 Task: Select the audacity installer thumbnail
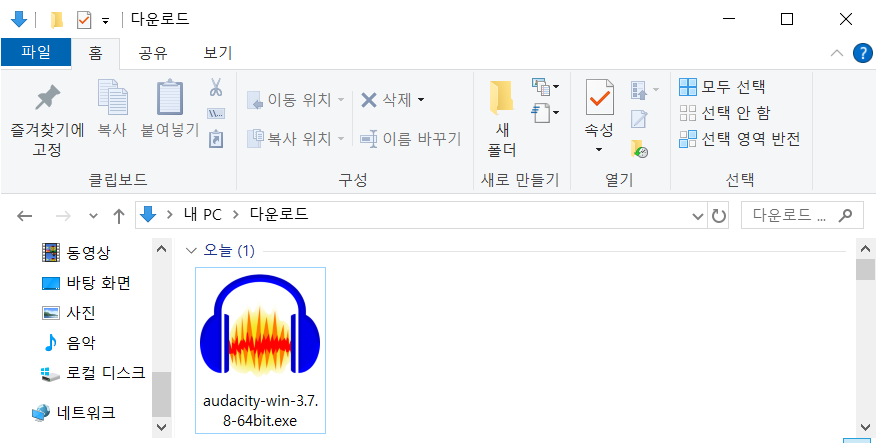[x=260, y=324]
